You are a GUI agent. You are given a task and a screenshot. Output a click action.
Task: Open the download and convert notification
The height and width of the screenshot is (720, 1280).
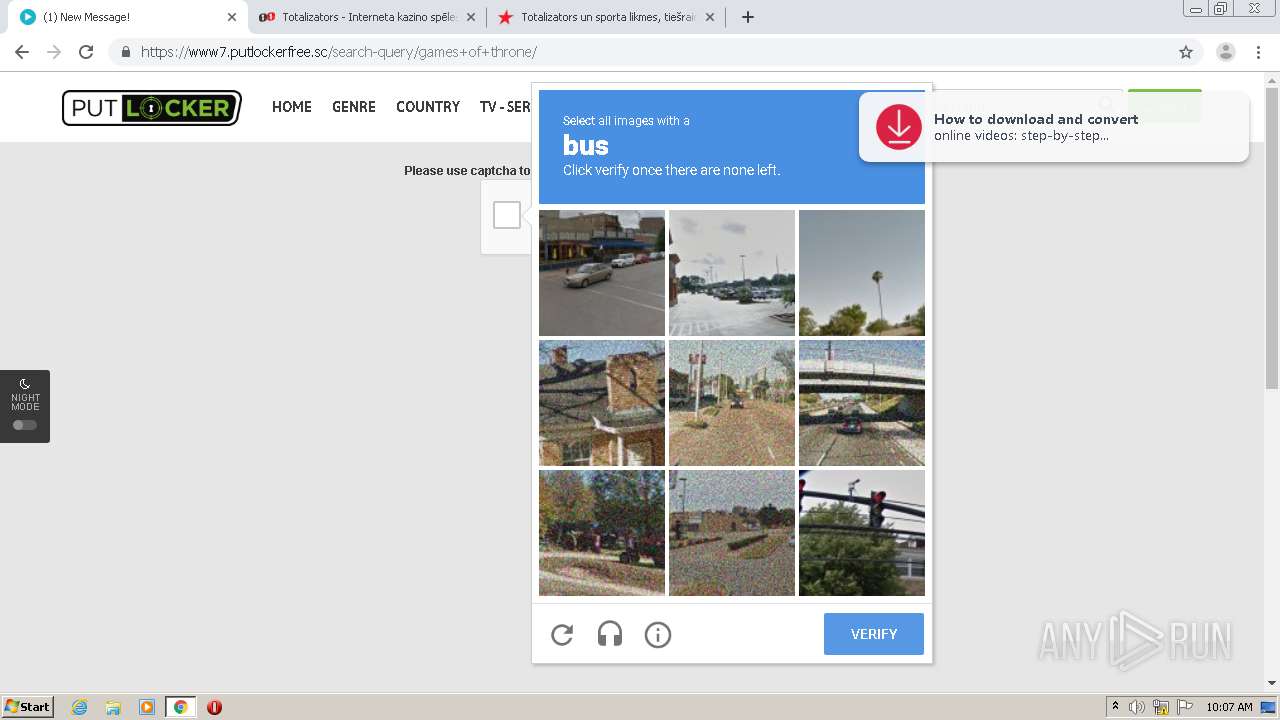[x=1054, y=127]
